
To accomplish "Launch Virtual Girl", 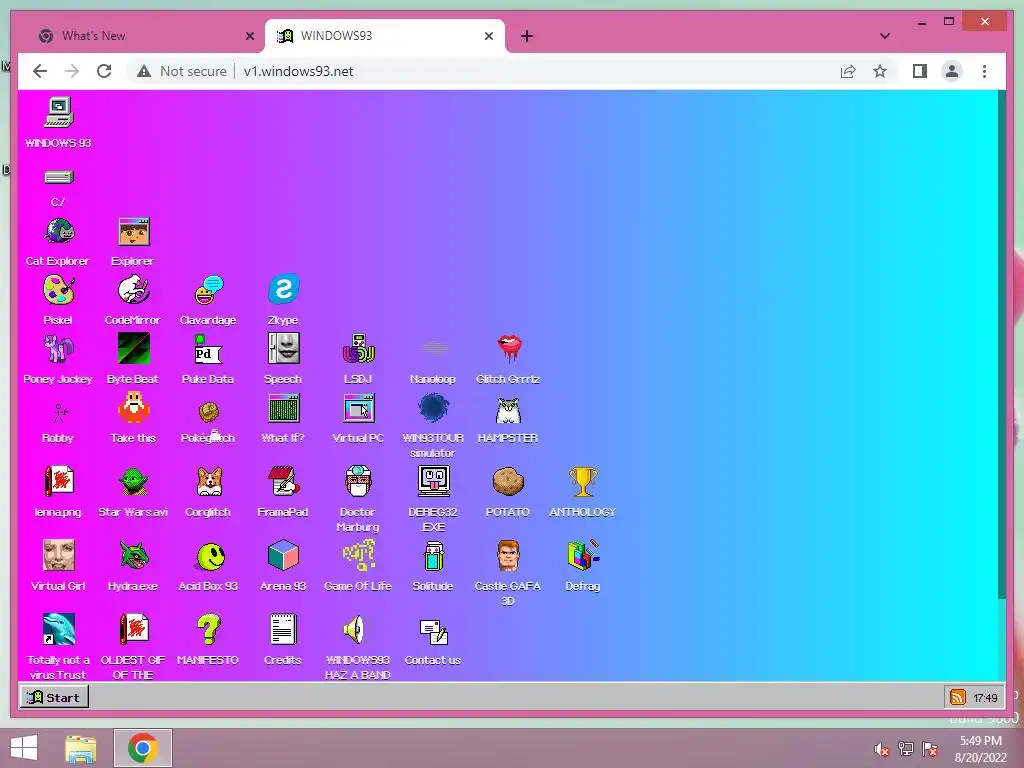I will click(59, 556).
